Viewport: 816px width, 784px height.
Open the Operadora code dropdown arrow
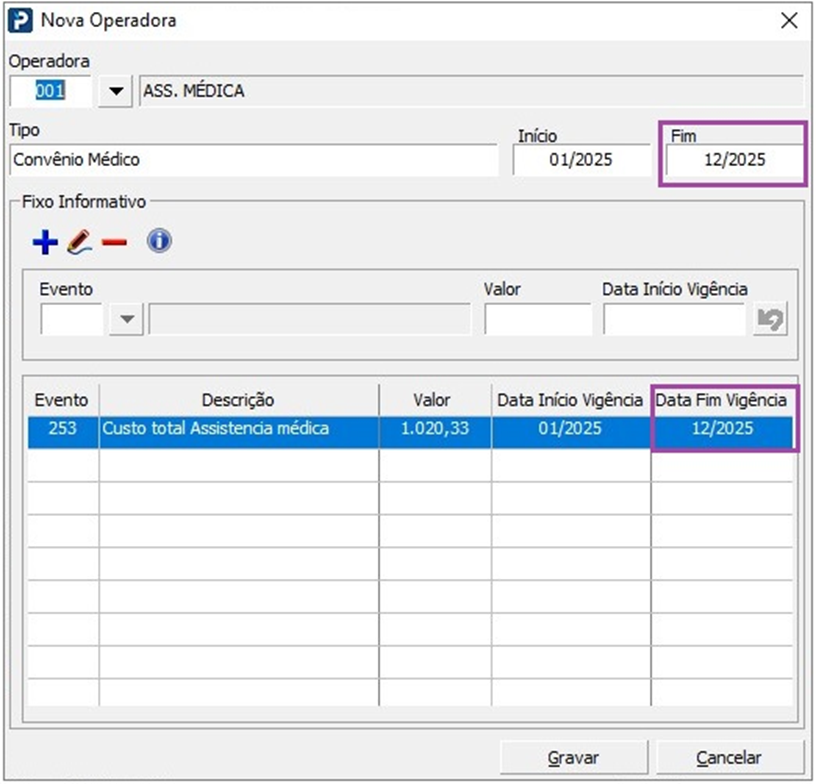point(116,91)
